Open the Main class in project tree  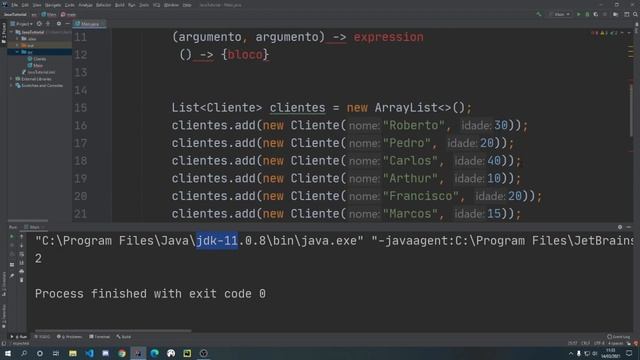coord(36,65)
